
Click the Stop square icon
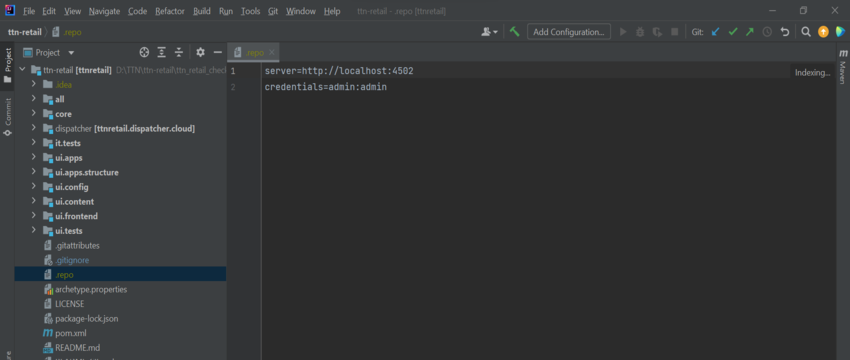click(x=674, y=32)
